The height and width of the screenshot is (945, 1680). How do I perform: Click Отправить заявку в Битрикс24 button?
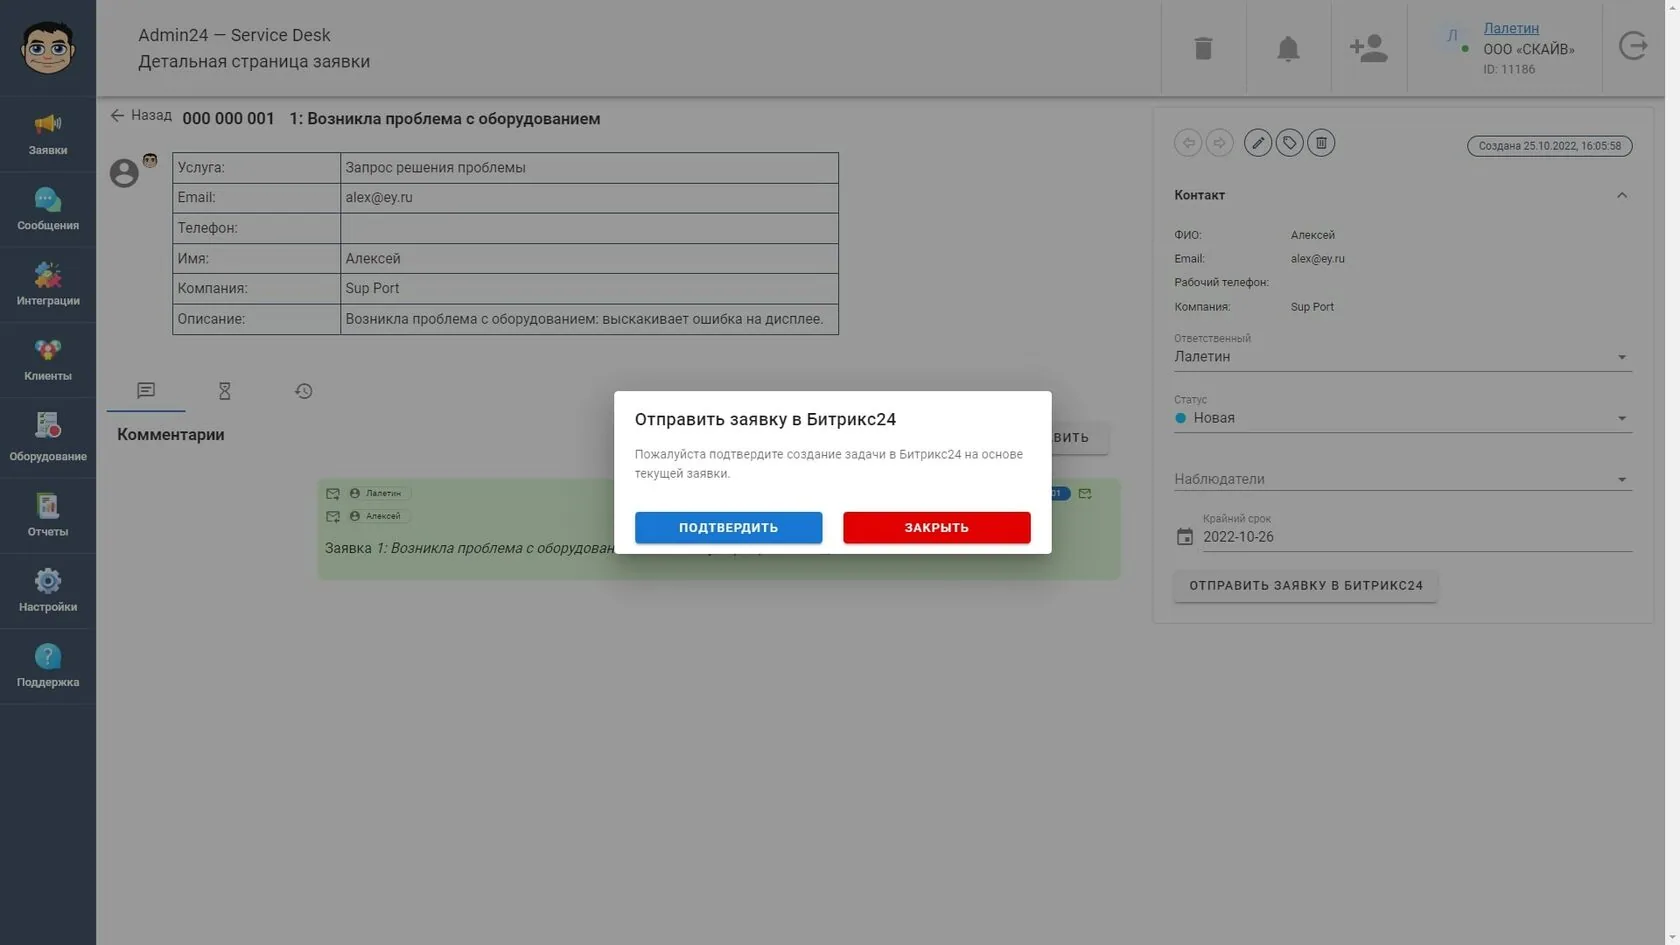1305,585
